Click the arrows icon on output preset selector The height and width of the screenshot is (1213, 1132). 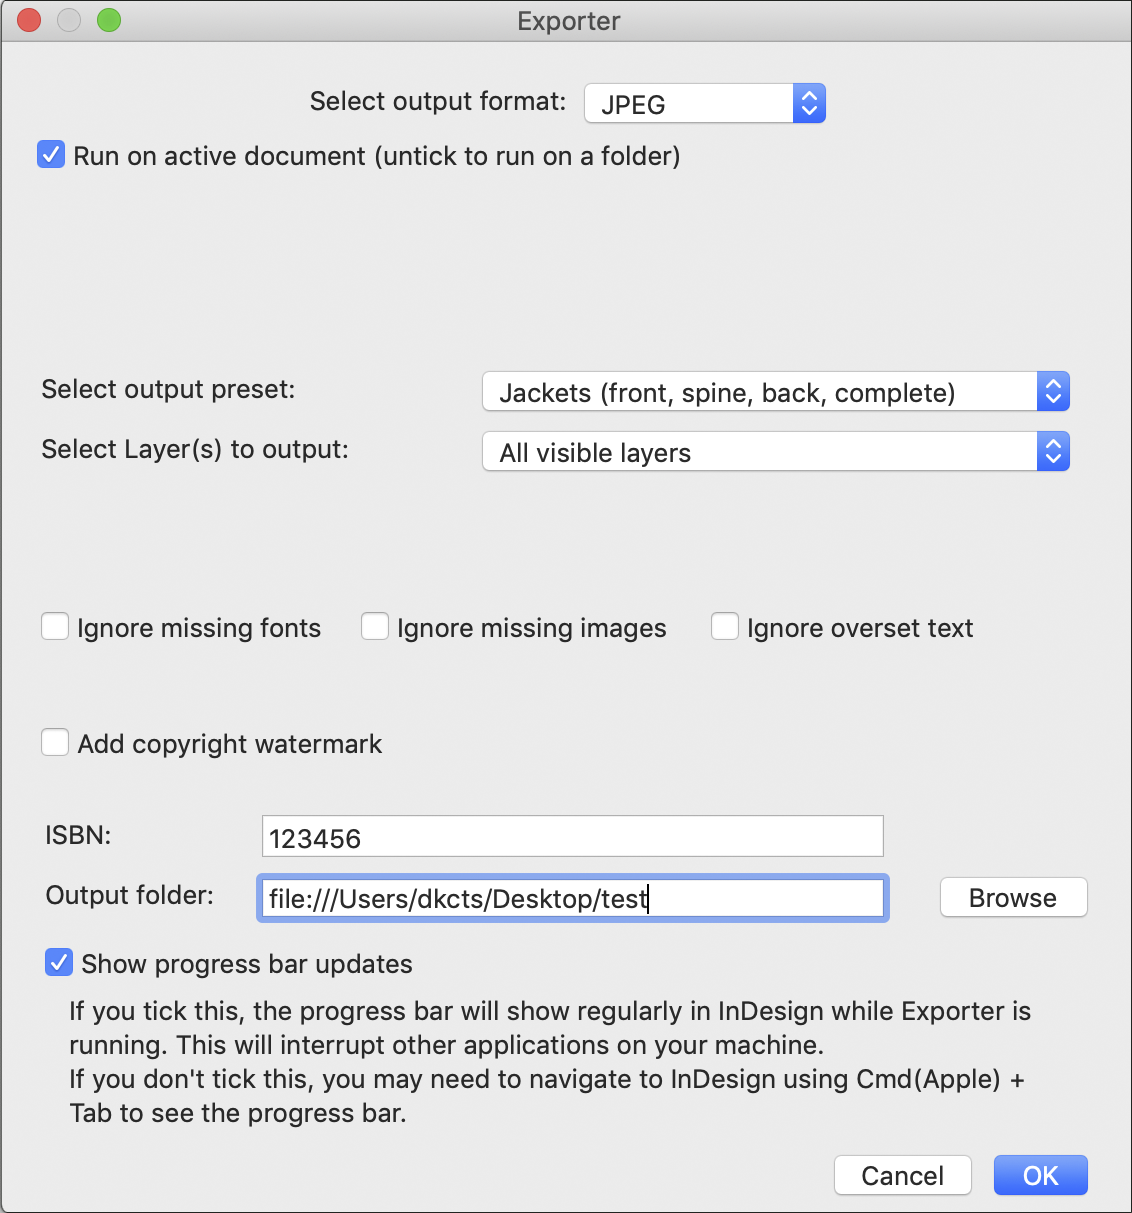(x=1053, y=392)
